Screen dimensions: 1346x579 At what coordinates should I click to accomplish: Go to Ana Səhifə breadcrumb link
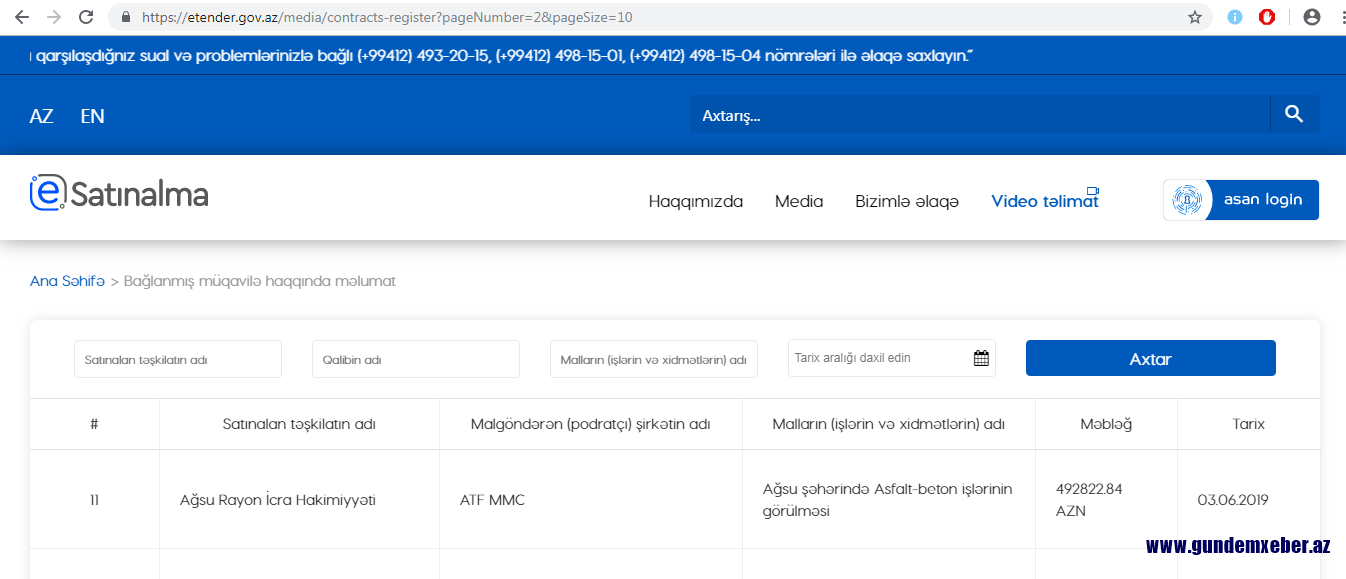tap(67, 281)
